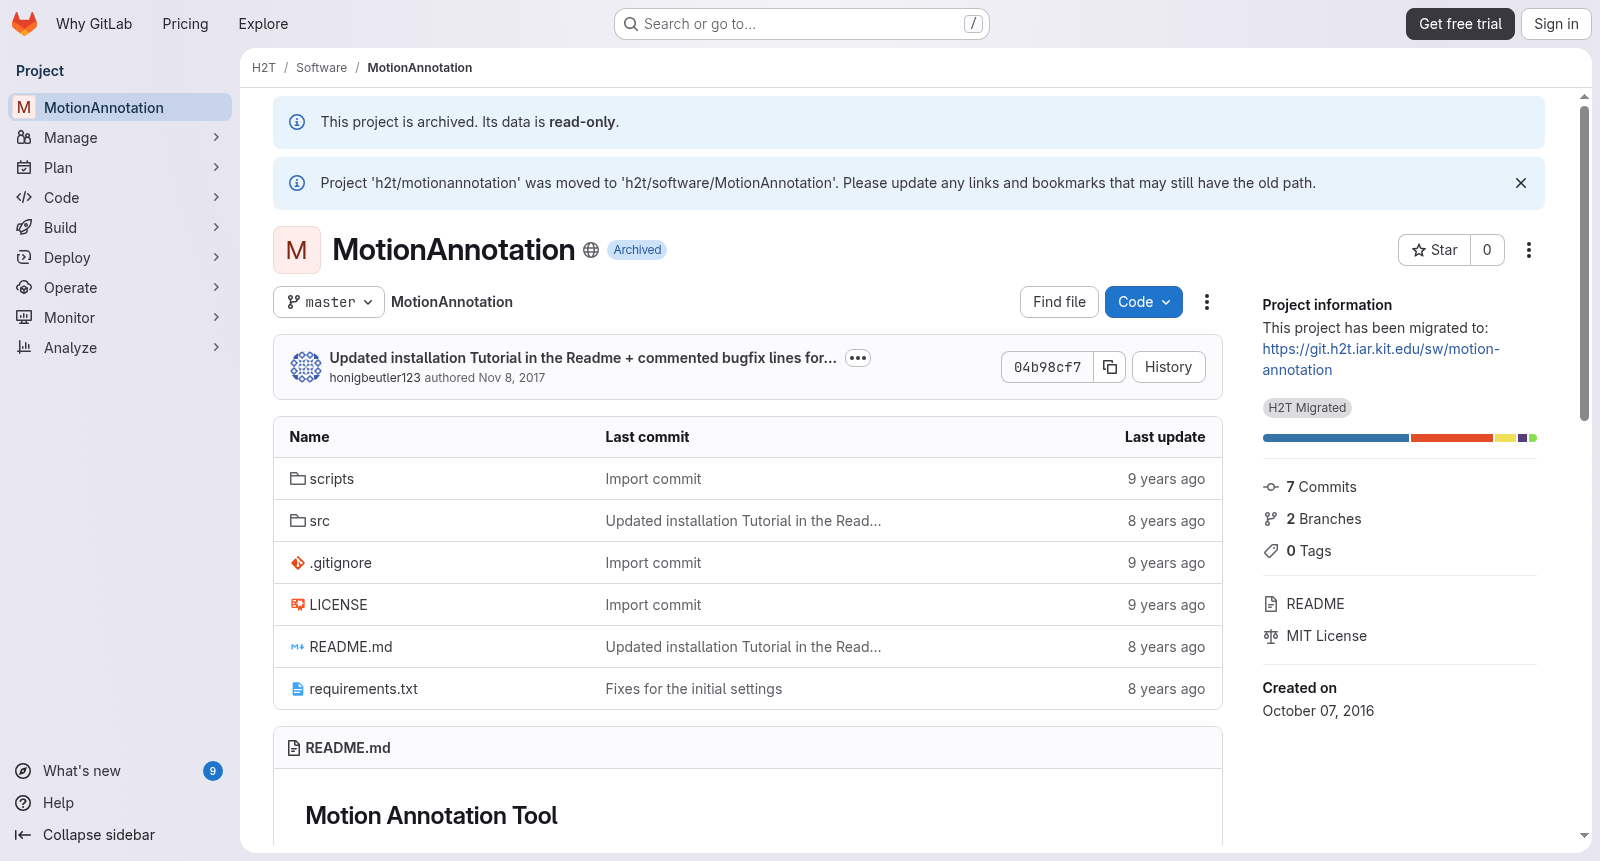
Task: Open the Explore link
Action: 263,24
